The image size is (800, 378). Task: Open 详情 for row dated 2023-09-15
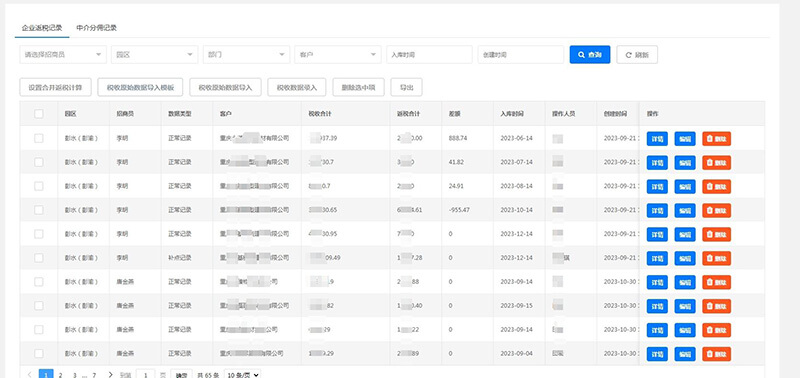[x=657, y=307]
